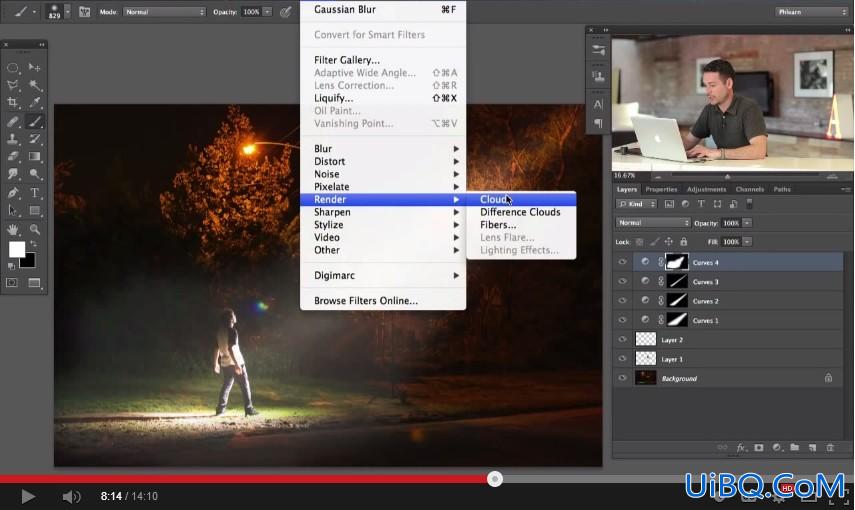Open Phlearn workspace dropdown
This screenshot has height=510, width=855.
click(811, 11)
